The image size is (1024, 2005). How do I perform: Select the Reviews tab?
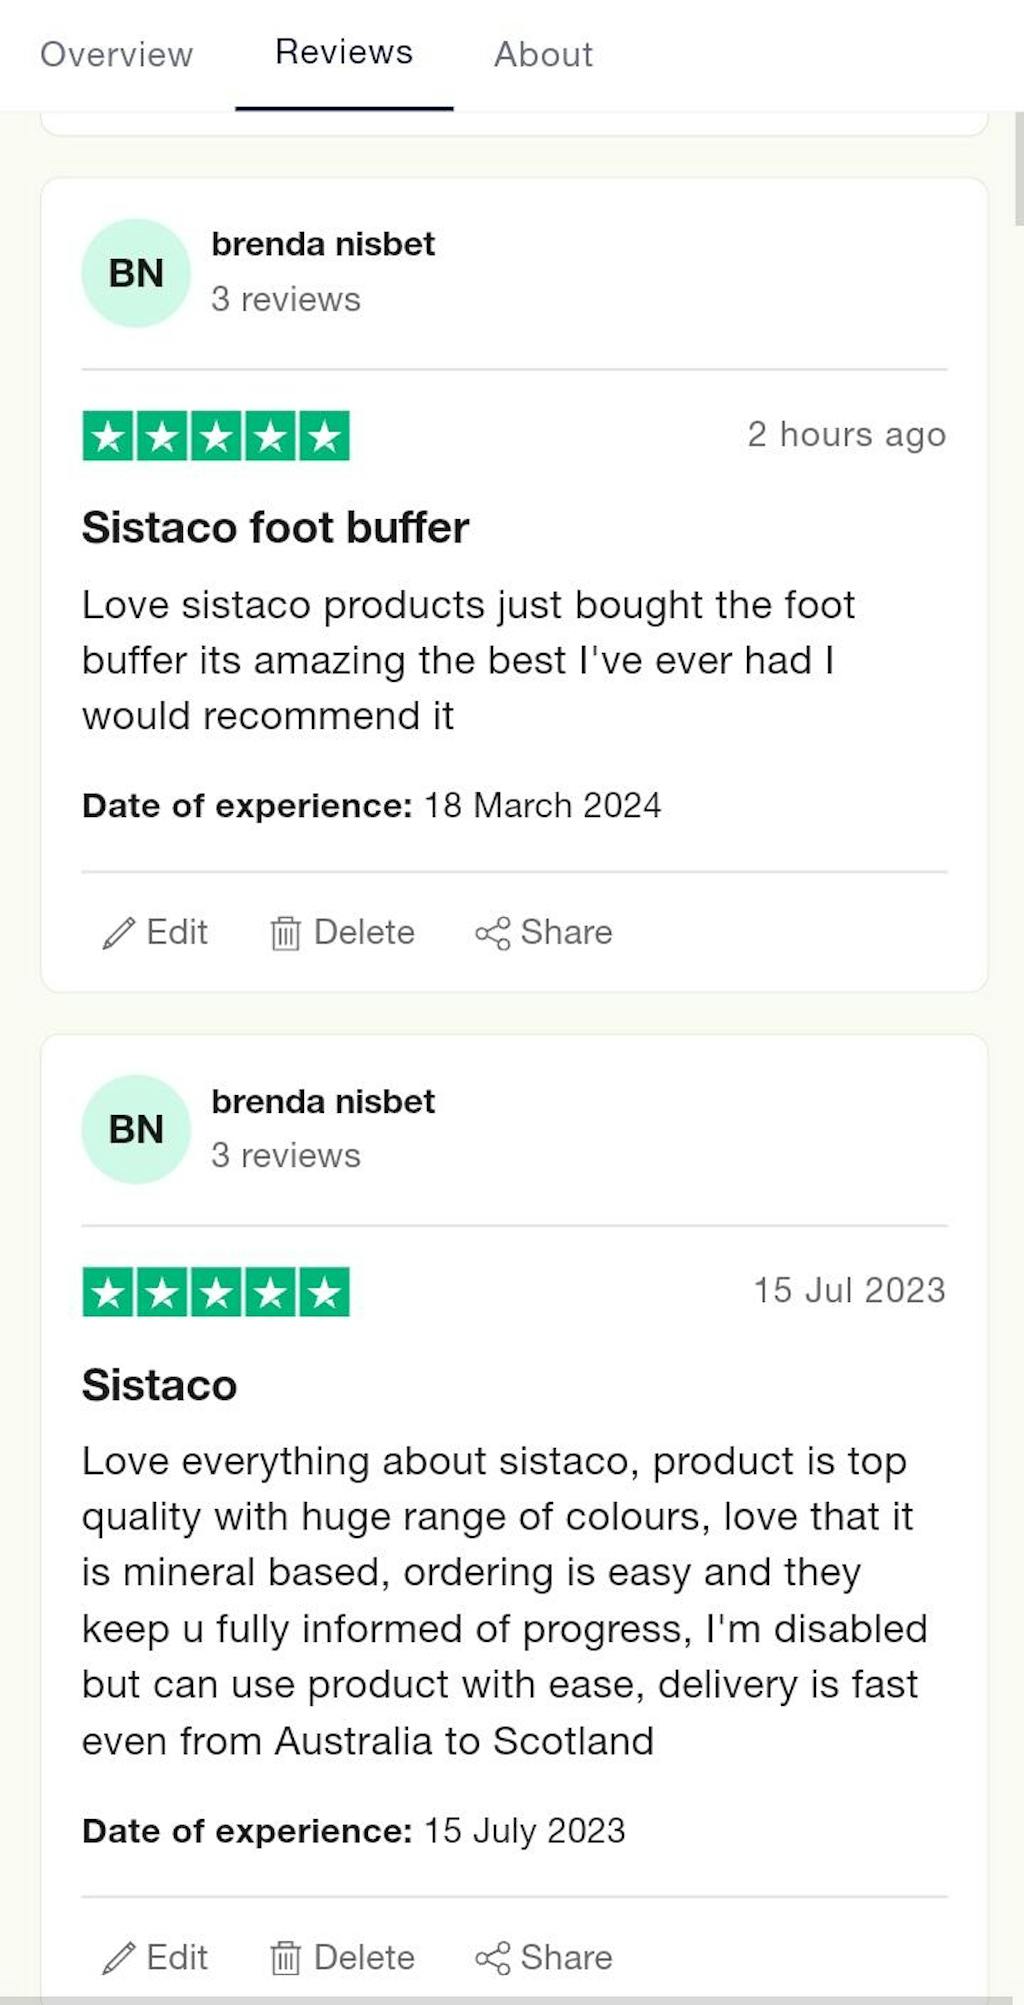(x=343, y=52)
